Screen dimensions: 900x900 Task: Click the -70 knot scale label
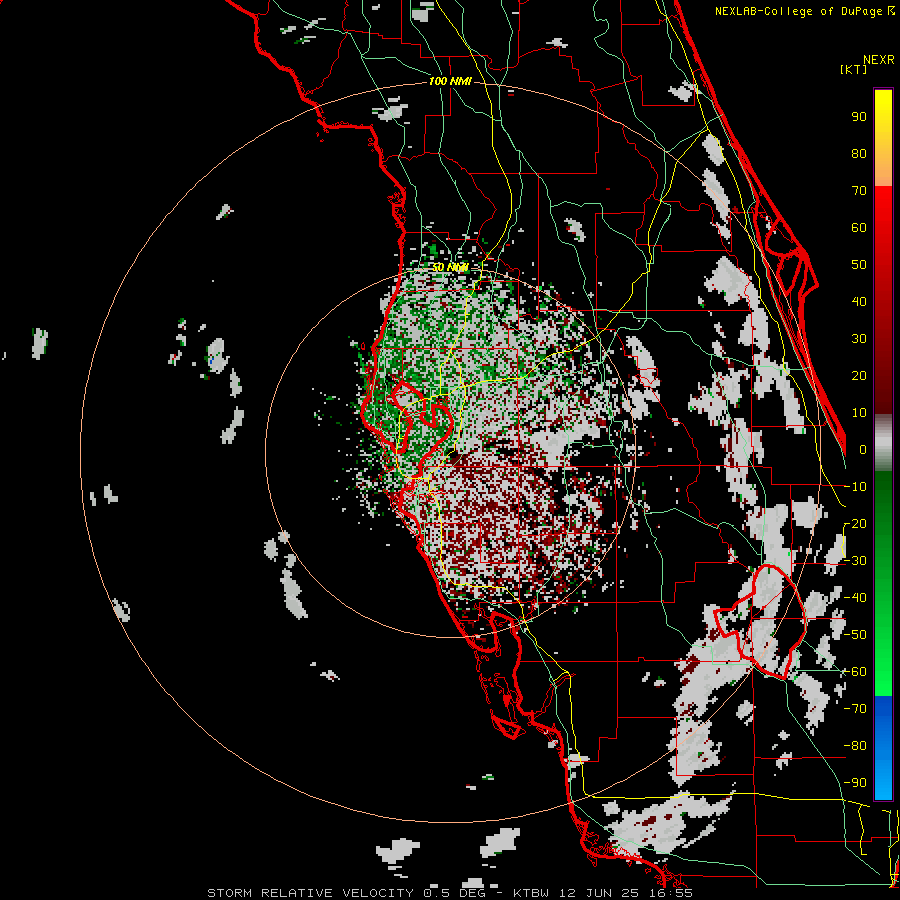855,709
